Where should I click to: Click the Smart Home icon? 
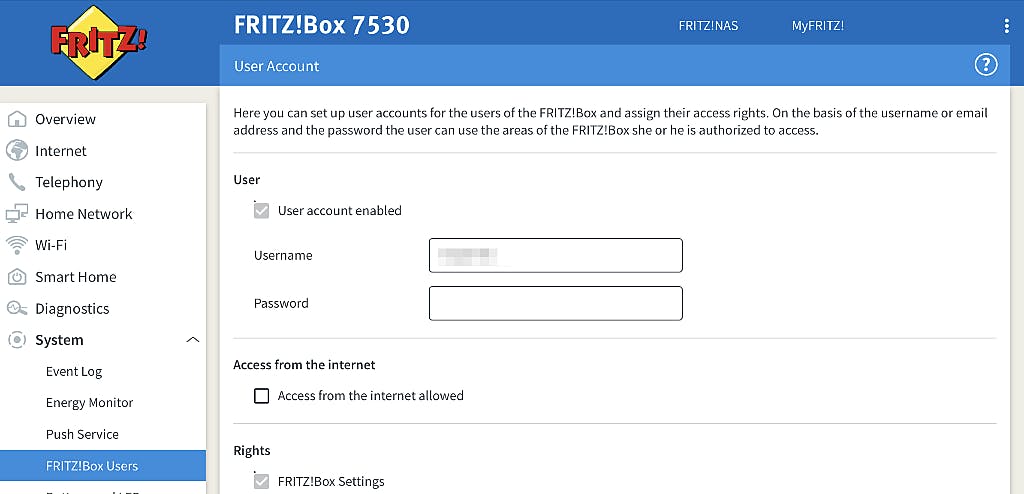coord(17,277)
